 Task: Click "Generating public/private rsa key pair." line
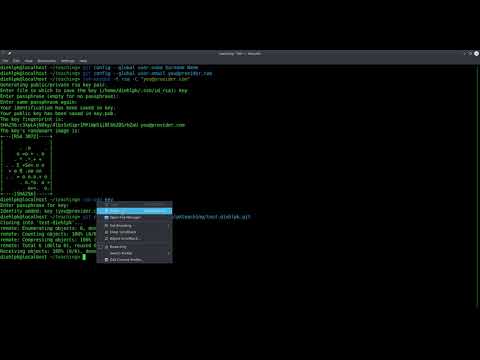tap(53, 85)
